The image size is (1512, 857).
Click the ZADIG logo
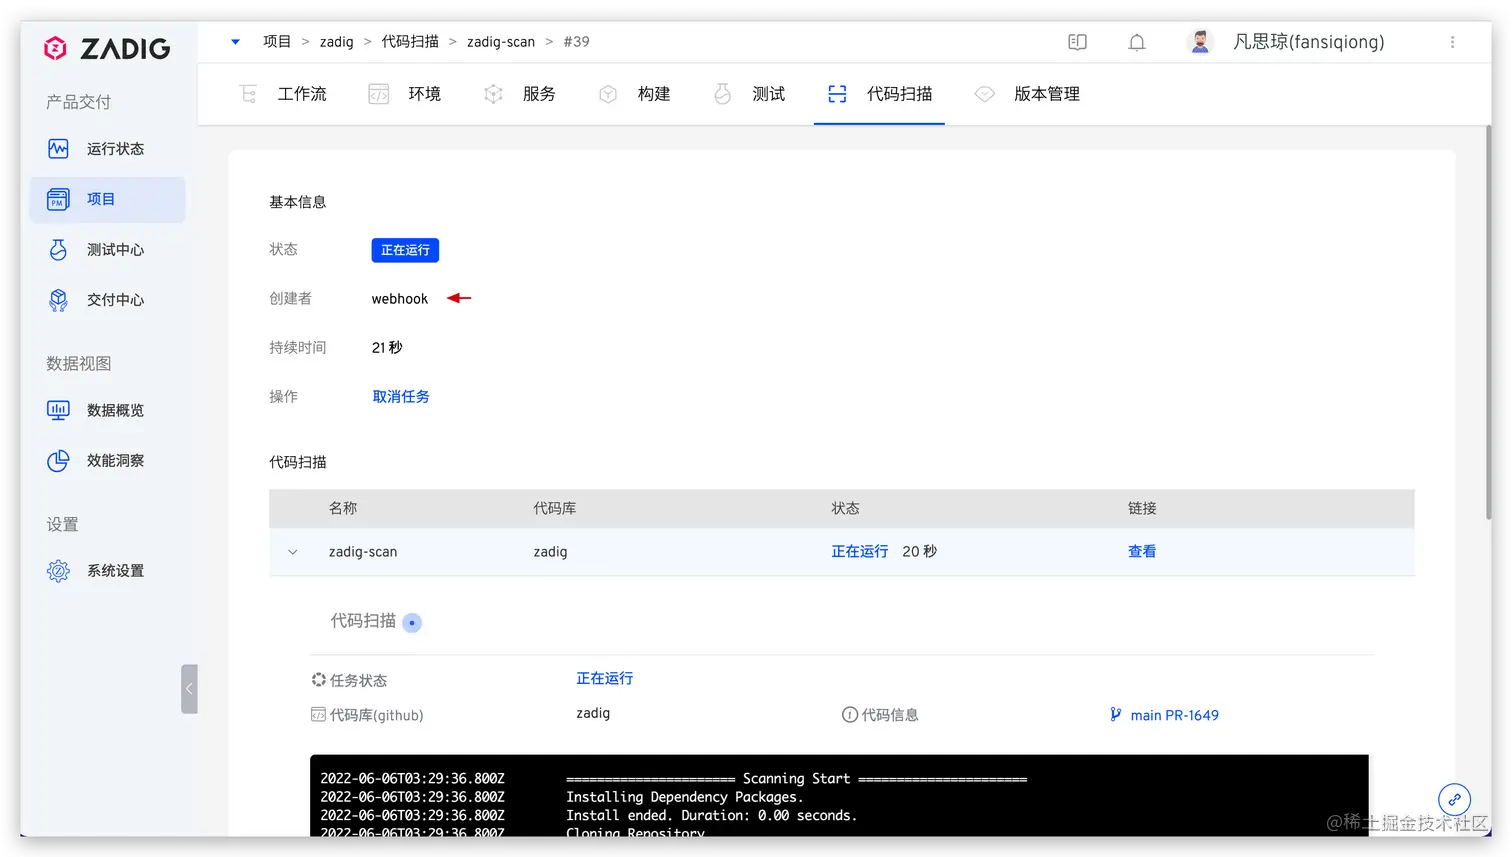[x=106, y=48]
